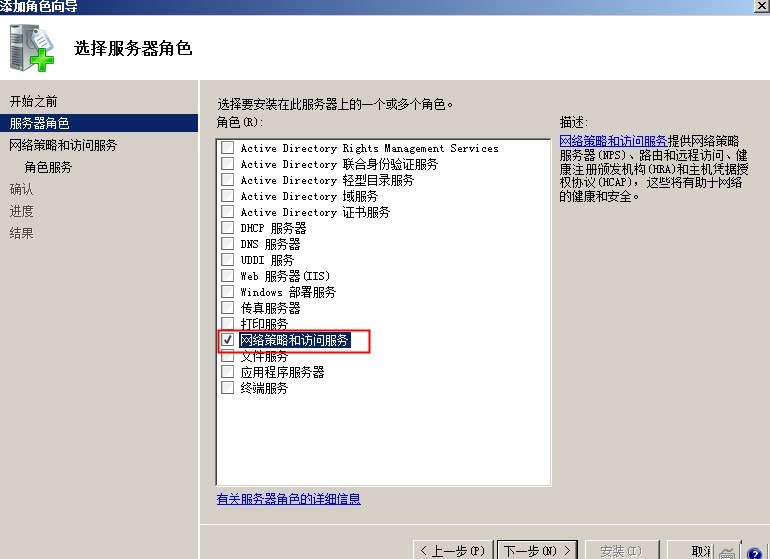This screenshot has width=770, height=559.
Task: Check Active Directory 证书服务 checkbox
Action: (x=227, y=212)
